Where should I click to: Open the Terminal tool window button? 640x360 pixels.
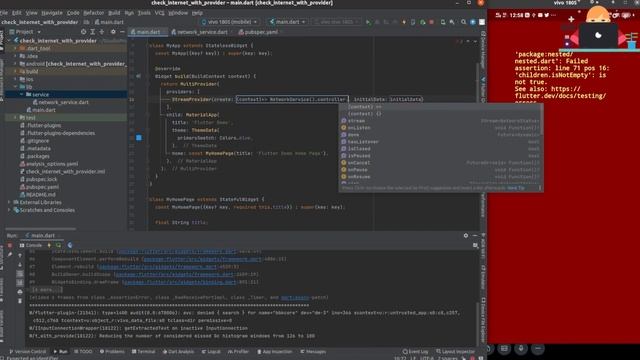tap(144, 351)
